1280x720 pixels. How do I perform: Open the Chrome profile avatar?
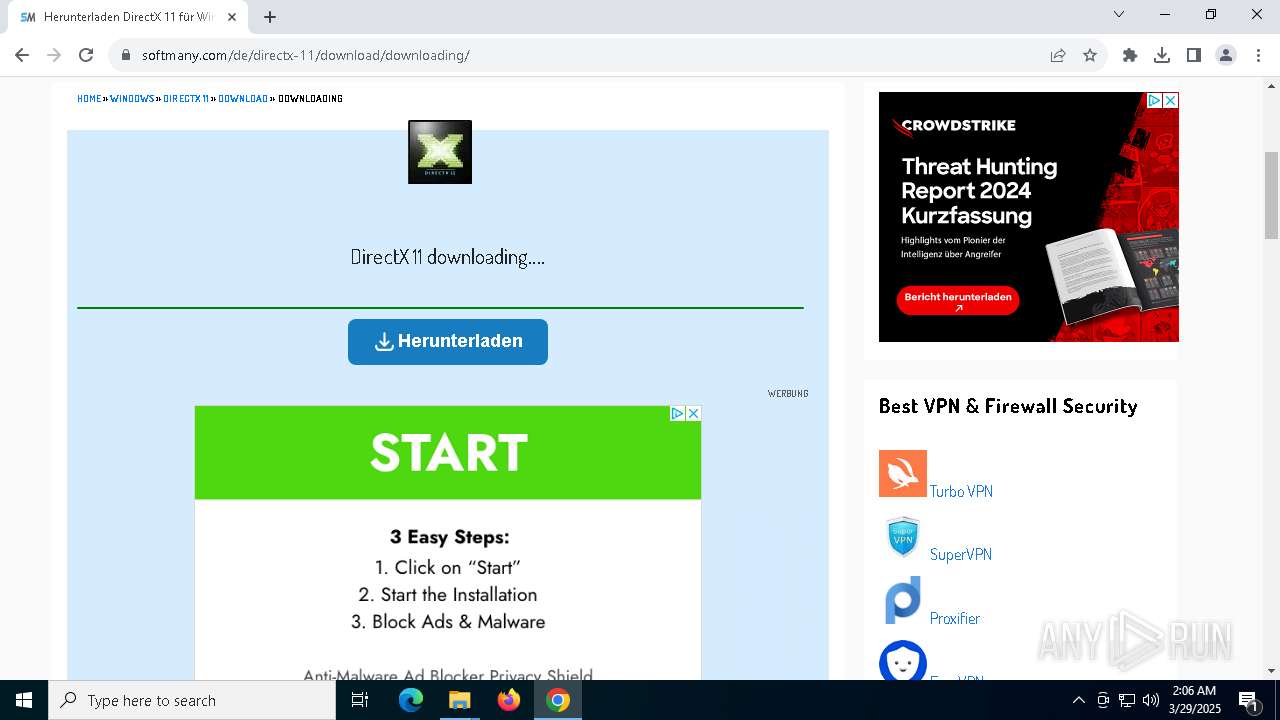[x=1226, y=55]
